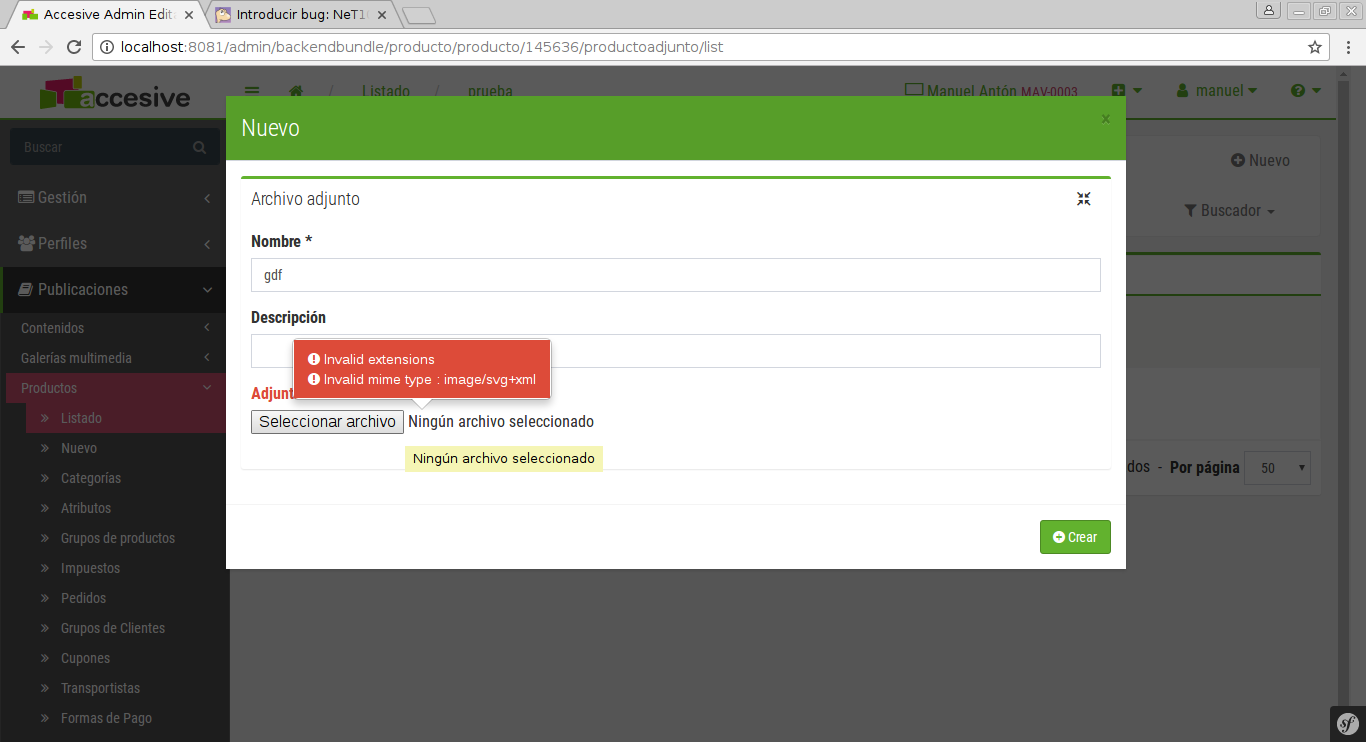Reload the page with browser refresh icon

[73, 47]
